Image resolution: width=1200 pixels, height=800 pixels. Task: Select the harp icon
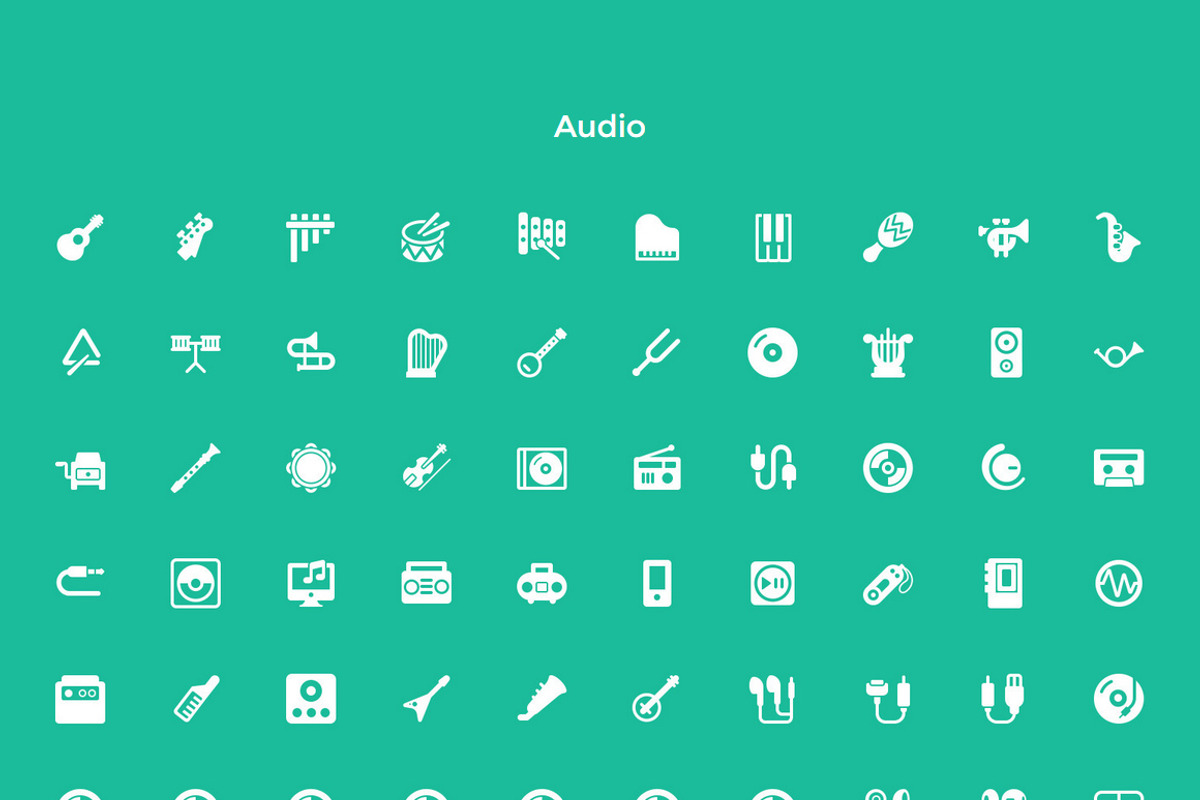tap(426, 352)
